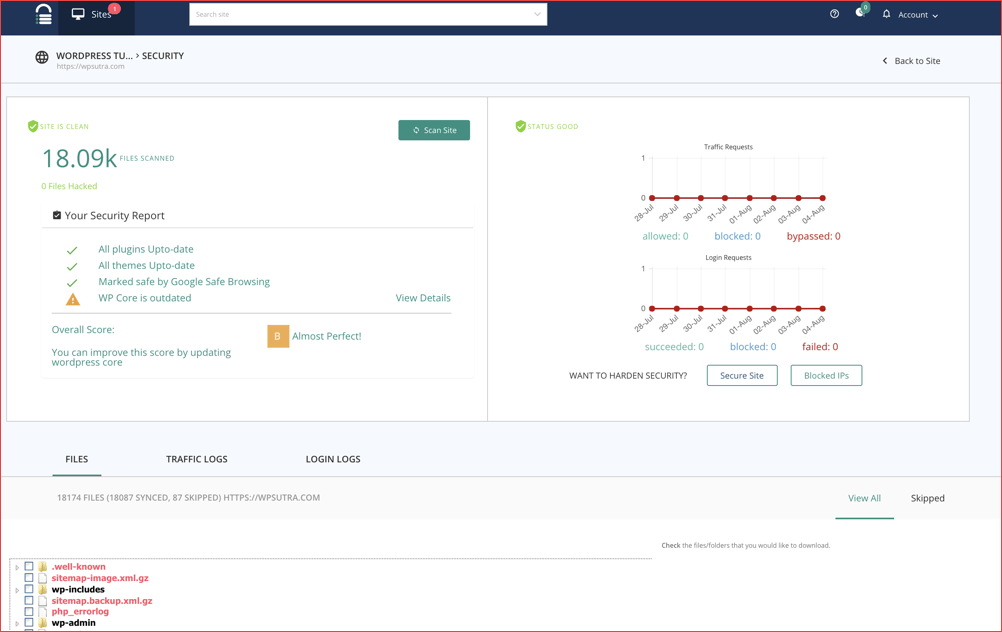Click the padlock logo in header
This screenshot has height=632, width=1002.
click(x=43, y=15)
